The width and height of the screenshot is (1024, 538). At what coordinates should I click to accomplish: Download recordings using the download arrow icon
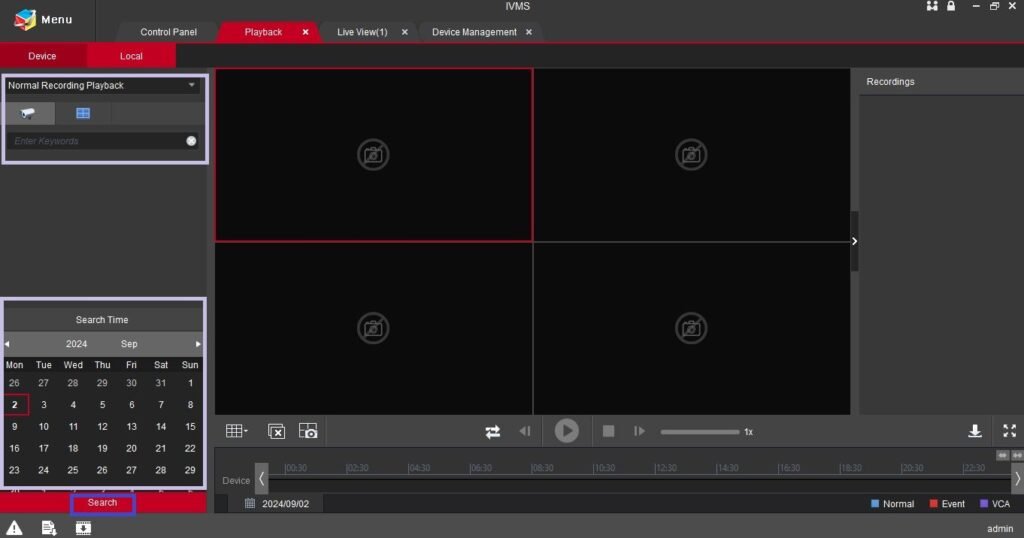click(975, 431)
